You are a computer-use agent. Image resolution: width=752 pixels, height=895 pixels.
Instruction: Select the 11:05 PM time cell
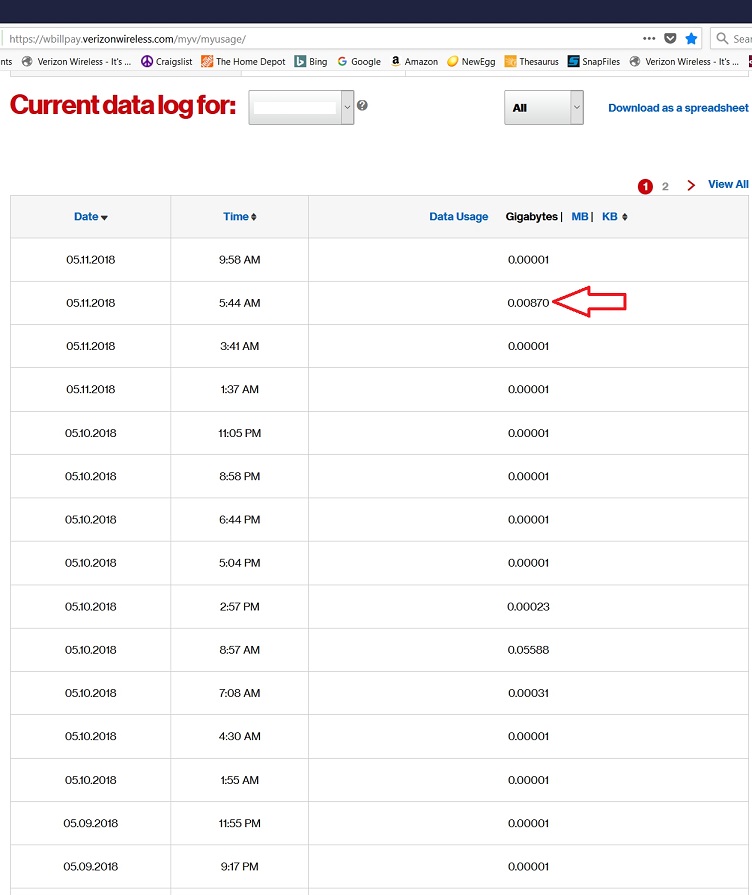(x=240, y=433)
